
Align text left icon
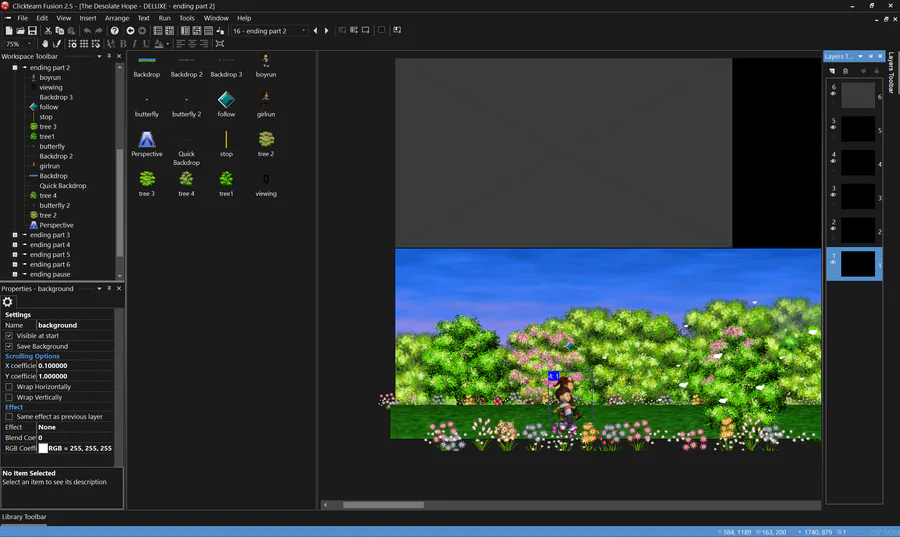click(180, 44)
